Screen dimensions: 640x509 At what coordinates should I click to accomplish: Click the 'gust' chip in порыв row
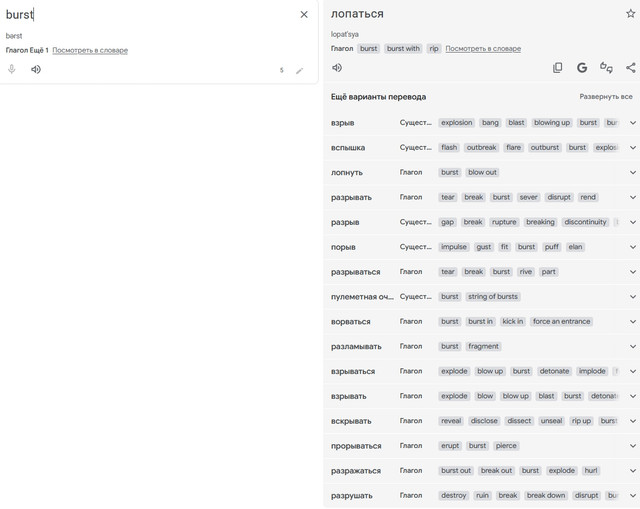[484, 247]
